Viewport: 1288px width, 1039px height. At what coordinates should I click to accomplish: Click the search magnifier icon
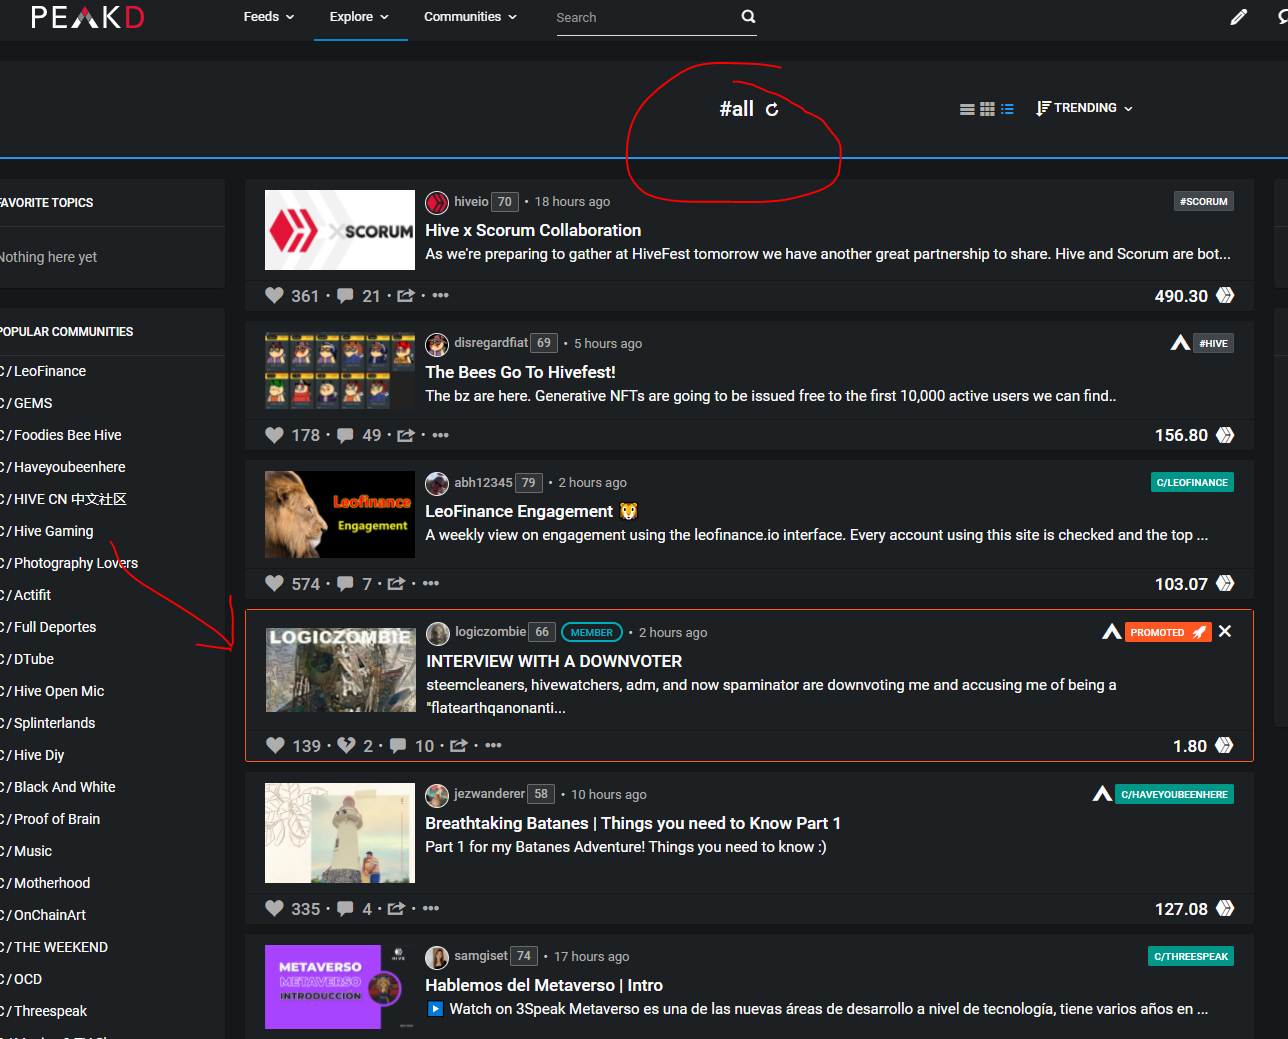click(x=748, y=17)
